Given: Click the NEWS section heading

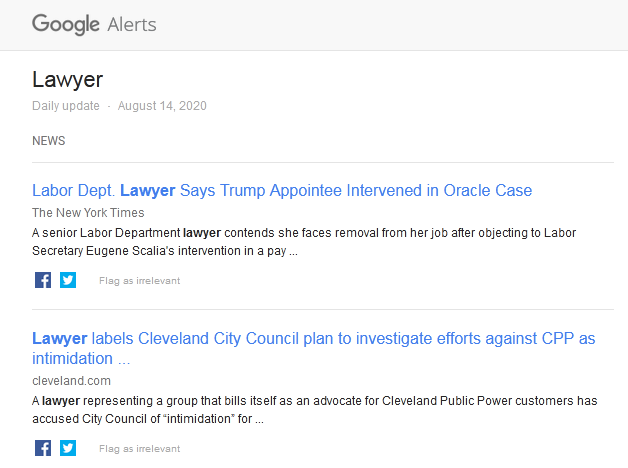Looking at the screenshot, I should (x=49, y=141).
